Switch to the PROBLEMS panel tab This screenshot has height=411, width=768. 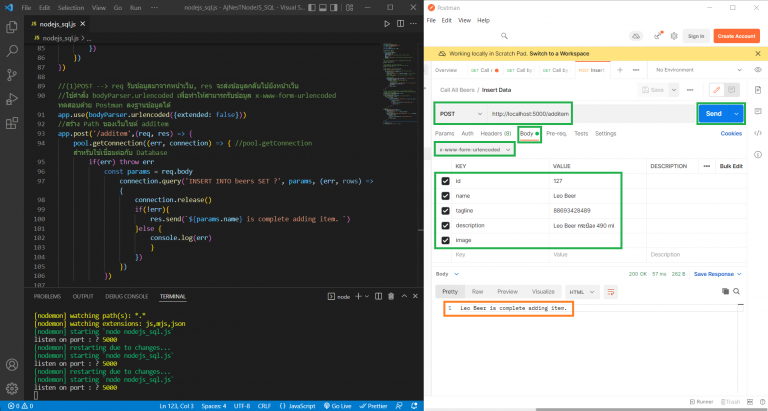coord(48,296)
